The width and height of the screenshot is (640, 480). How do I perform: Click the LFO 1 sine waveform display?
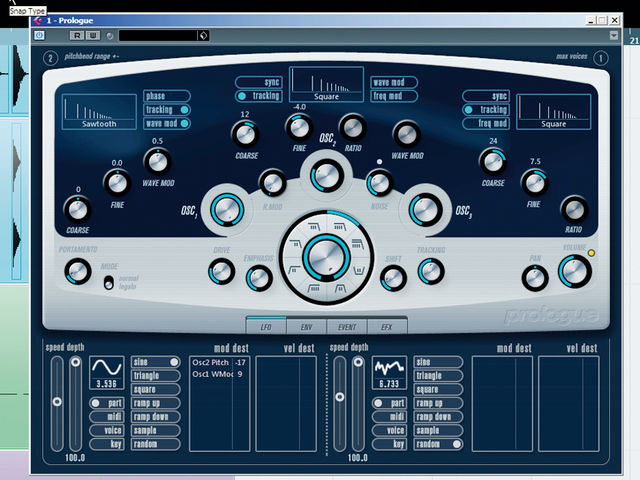(x=107, y=373)
